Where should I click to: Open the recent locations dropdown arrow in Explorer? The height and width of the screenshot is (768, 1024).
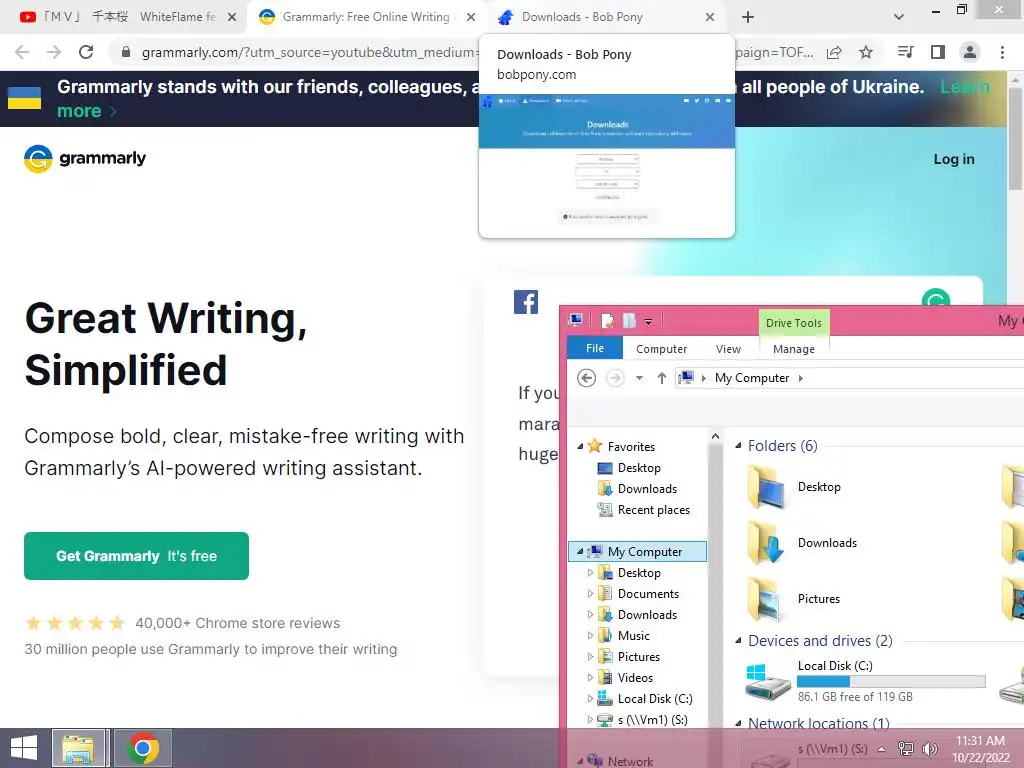pyautogui.click(x=639, y=378)
